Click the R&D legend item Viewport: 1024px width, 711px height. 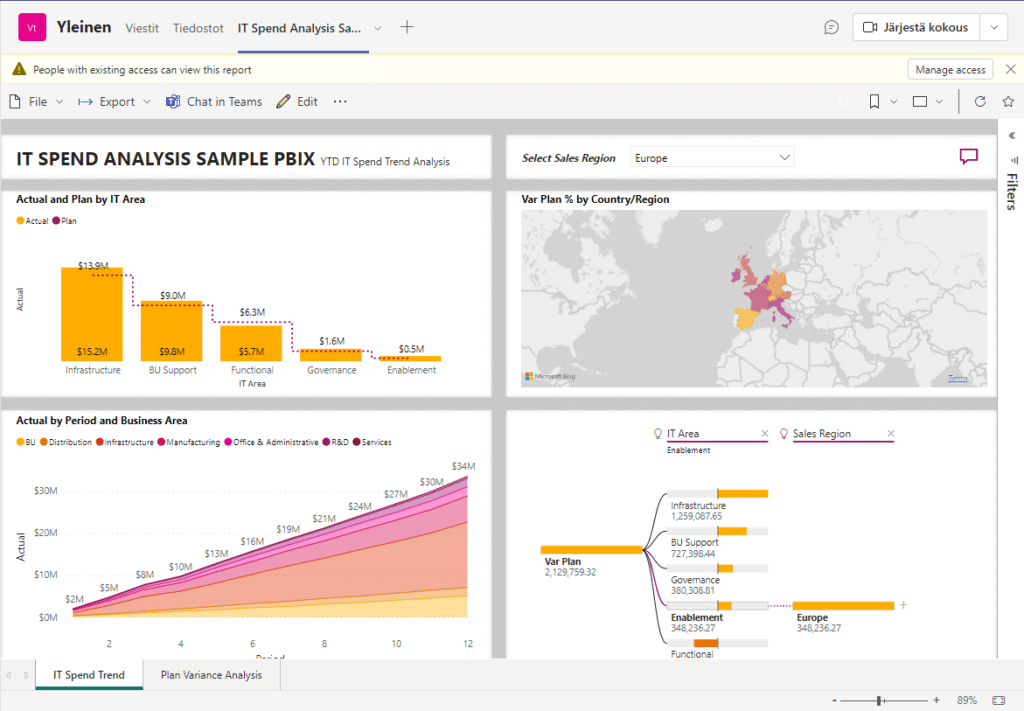point(335,442)
